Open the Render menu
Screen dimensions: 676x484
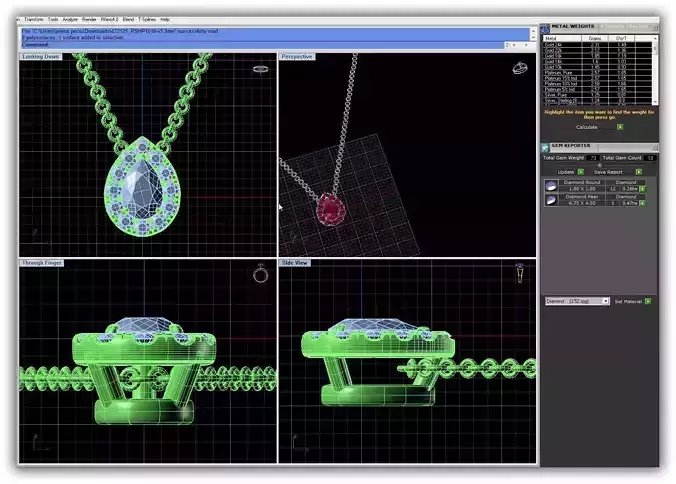[89, 20]
